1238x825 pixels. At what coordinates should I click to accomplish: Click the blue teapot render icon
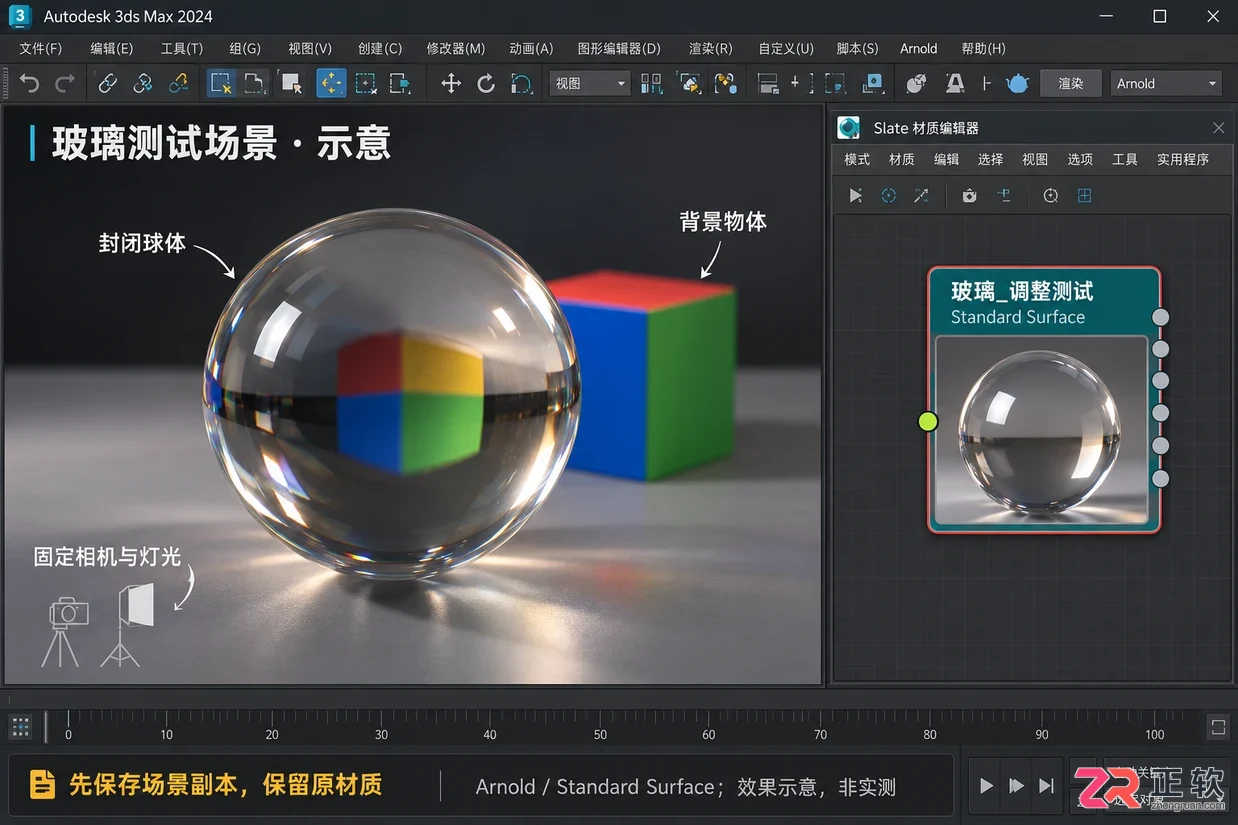tap(1018, 84)
